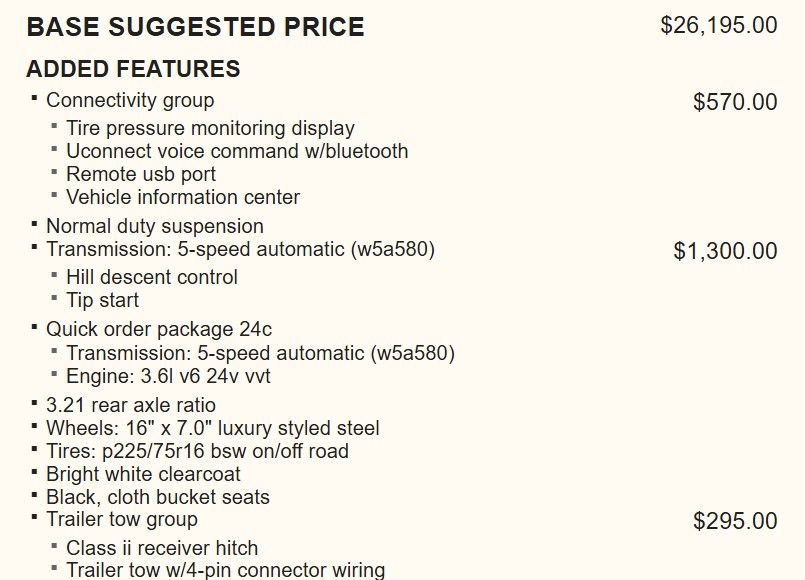Select Bright white clearcoat item

click(143, 474)
